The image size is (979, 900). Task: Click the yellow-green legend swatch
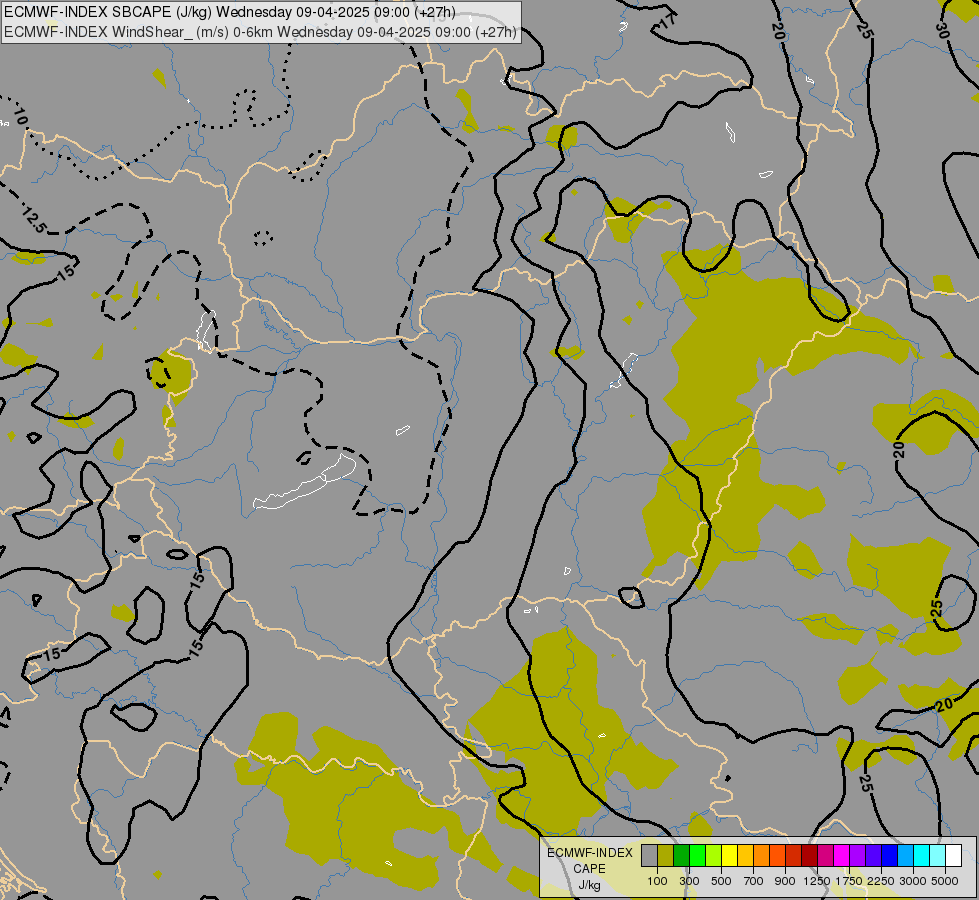(714, 856)
